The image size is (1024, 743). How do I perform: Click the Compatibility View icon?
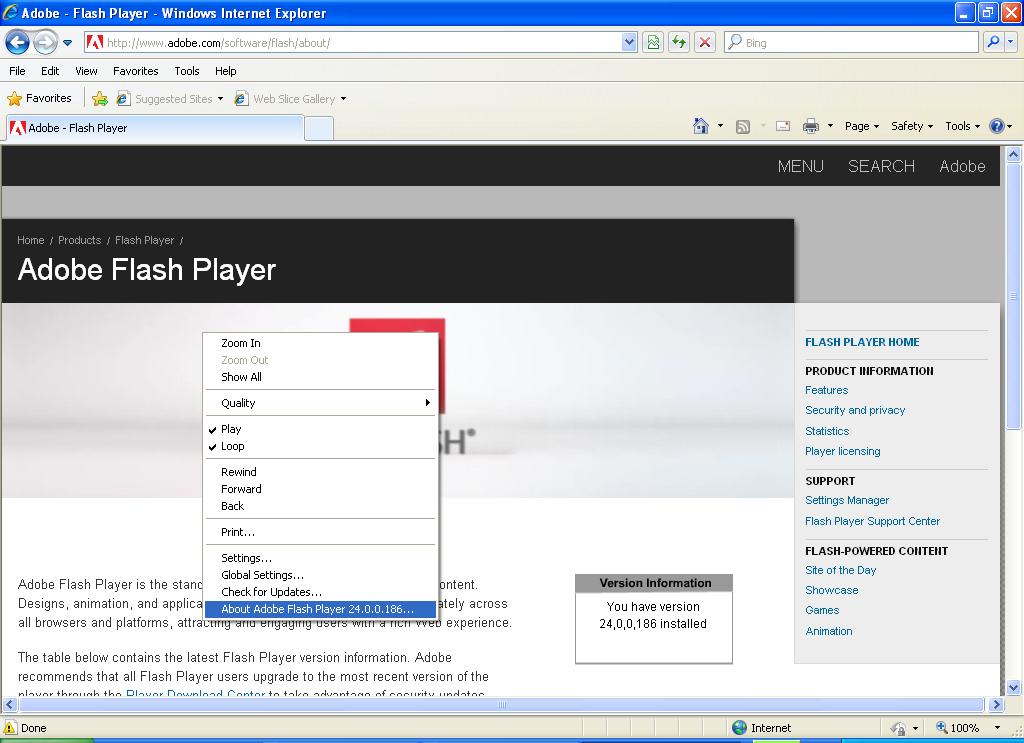653,43
